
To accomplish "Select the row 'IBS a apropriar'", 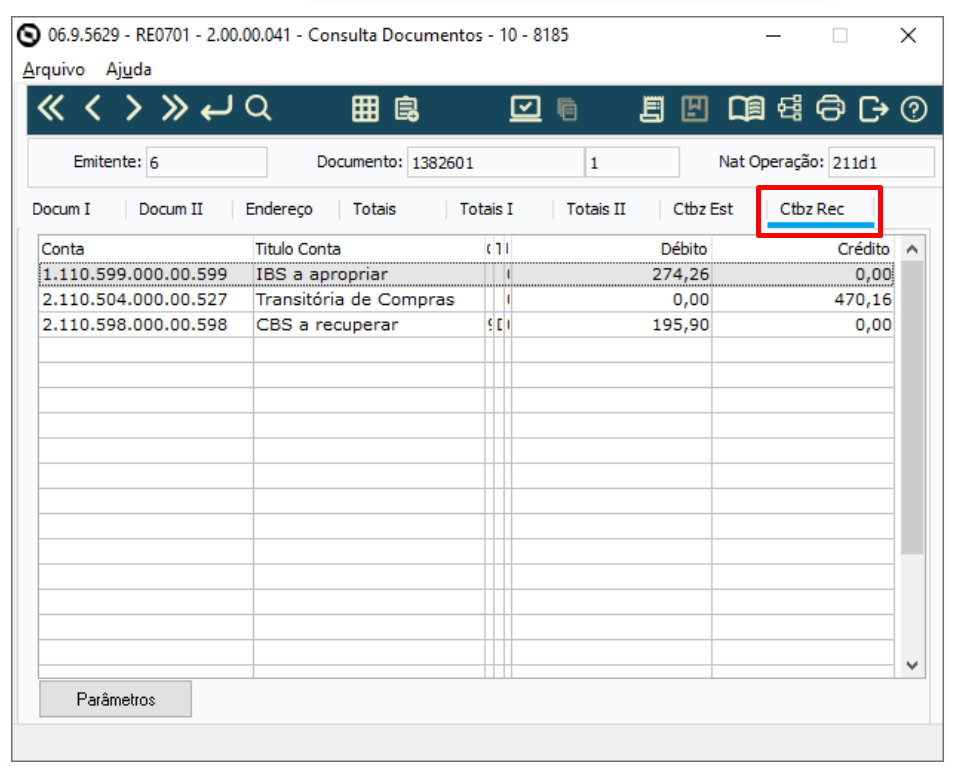I will (x=466, y=274).
